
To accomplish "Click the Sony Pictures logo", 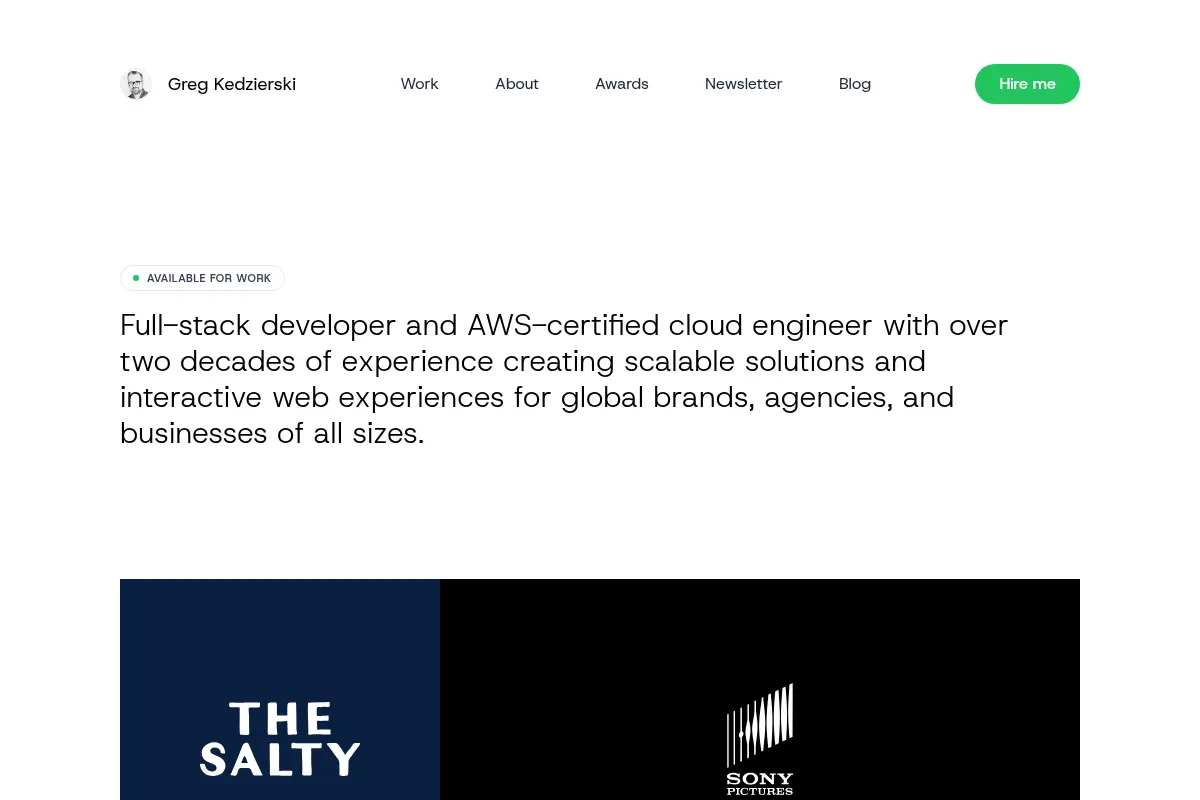I will click(x=760, y=740).
